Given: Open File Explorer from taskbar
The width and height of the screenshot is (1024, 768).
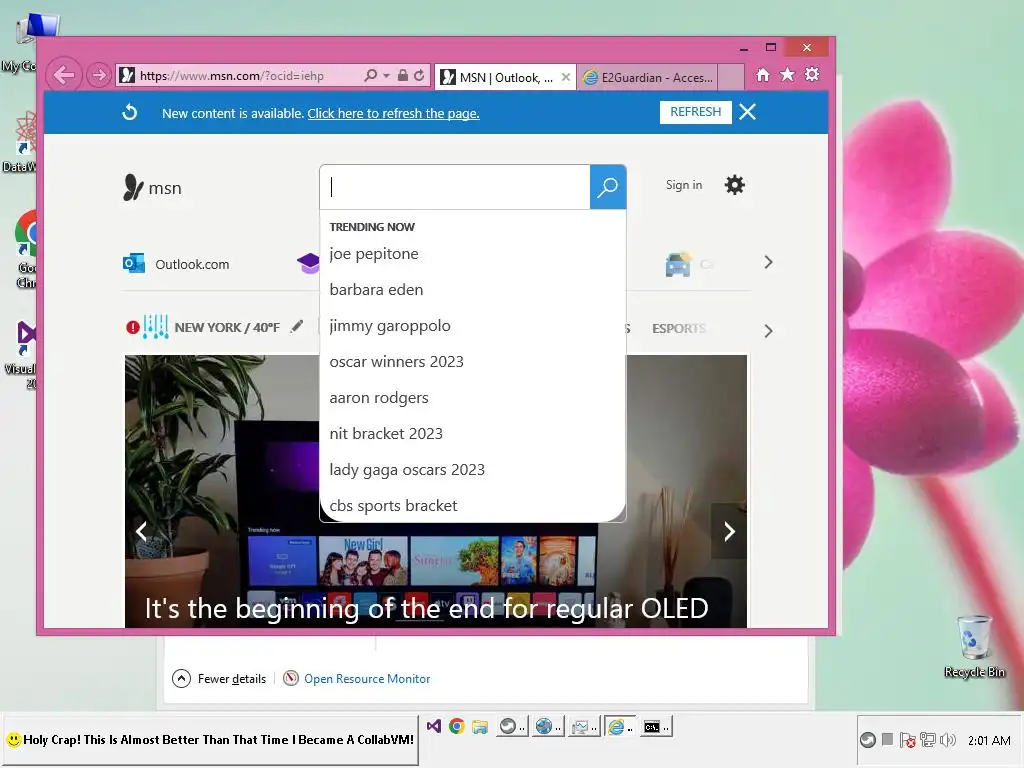Looking at the screenshot, I should [480, 726].
